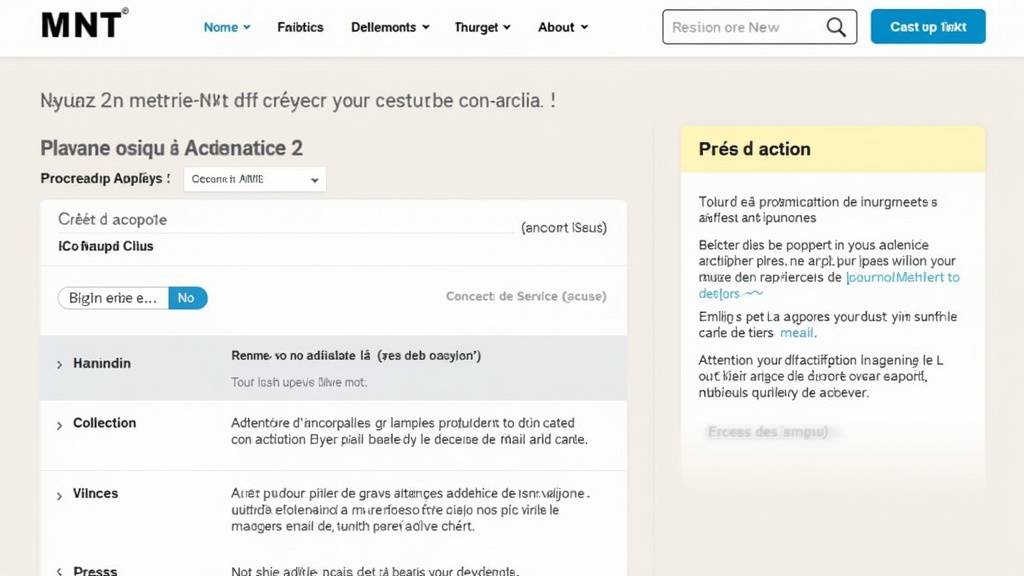Click the Cast up fiakt button
This screenshot has width=1024, height=576.
click(928, 27)
